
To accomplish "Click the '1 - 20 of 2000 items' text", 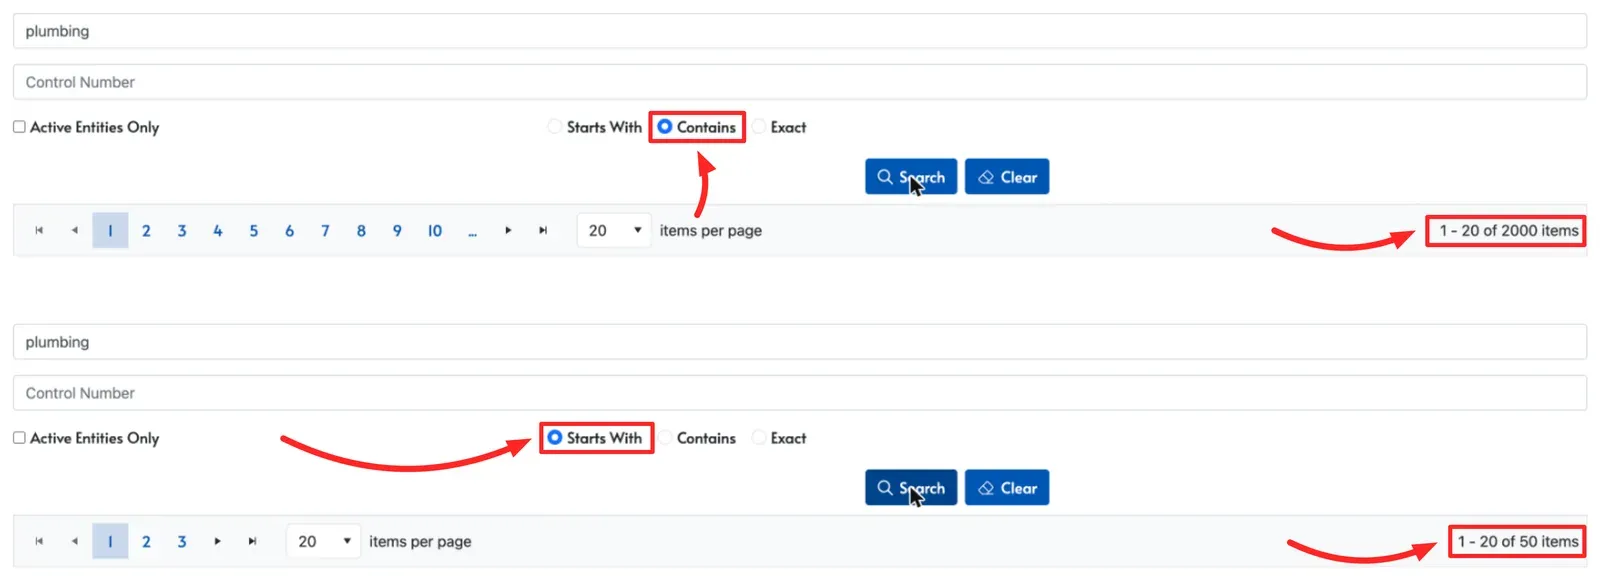I will pos(1509,231).
